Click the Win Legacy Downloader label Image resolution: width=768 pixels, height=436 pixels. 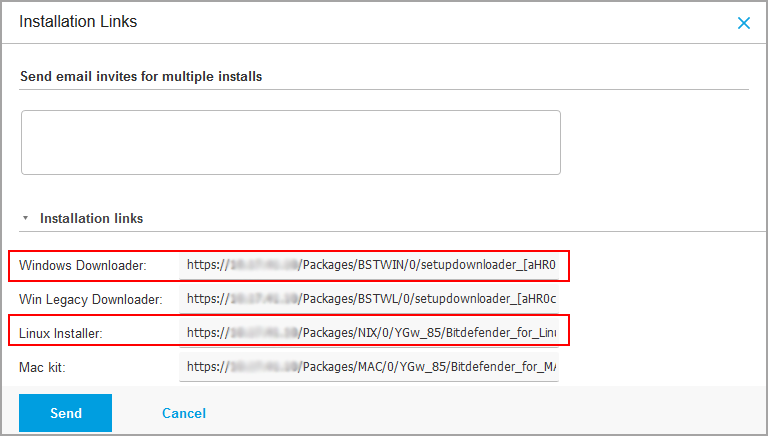coord(90,299)
